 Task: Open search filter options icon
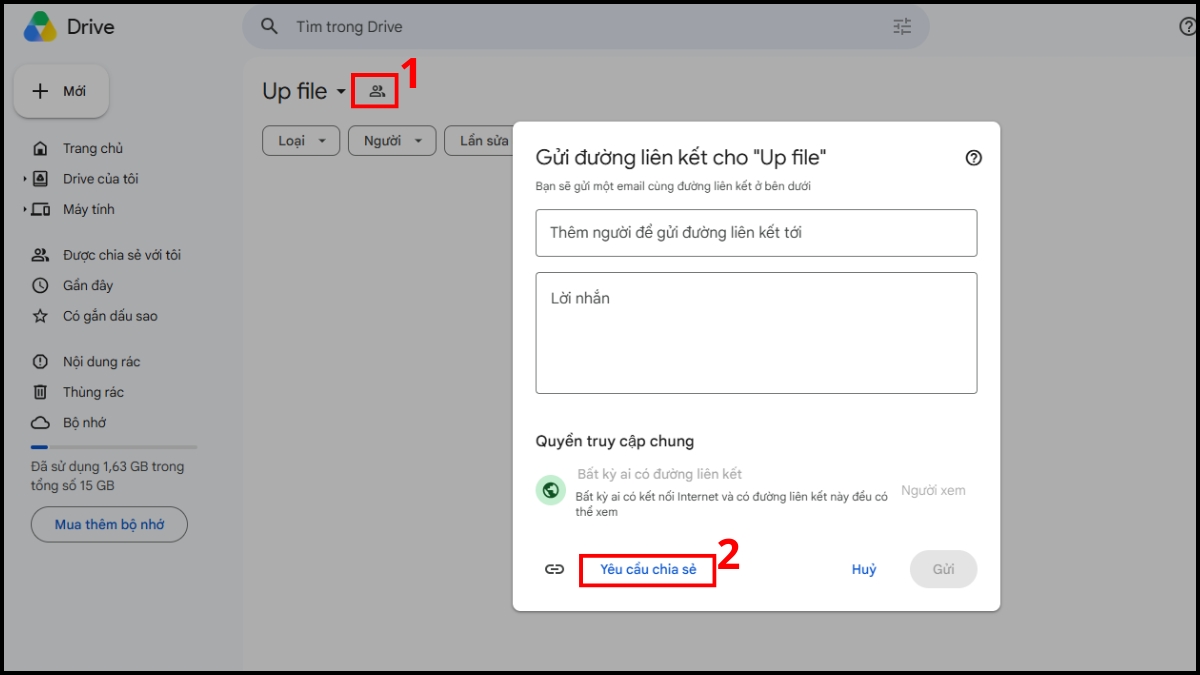pos(902,27)
